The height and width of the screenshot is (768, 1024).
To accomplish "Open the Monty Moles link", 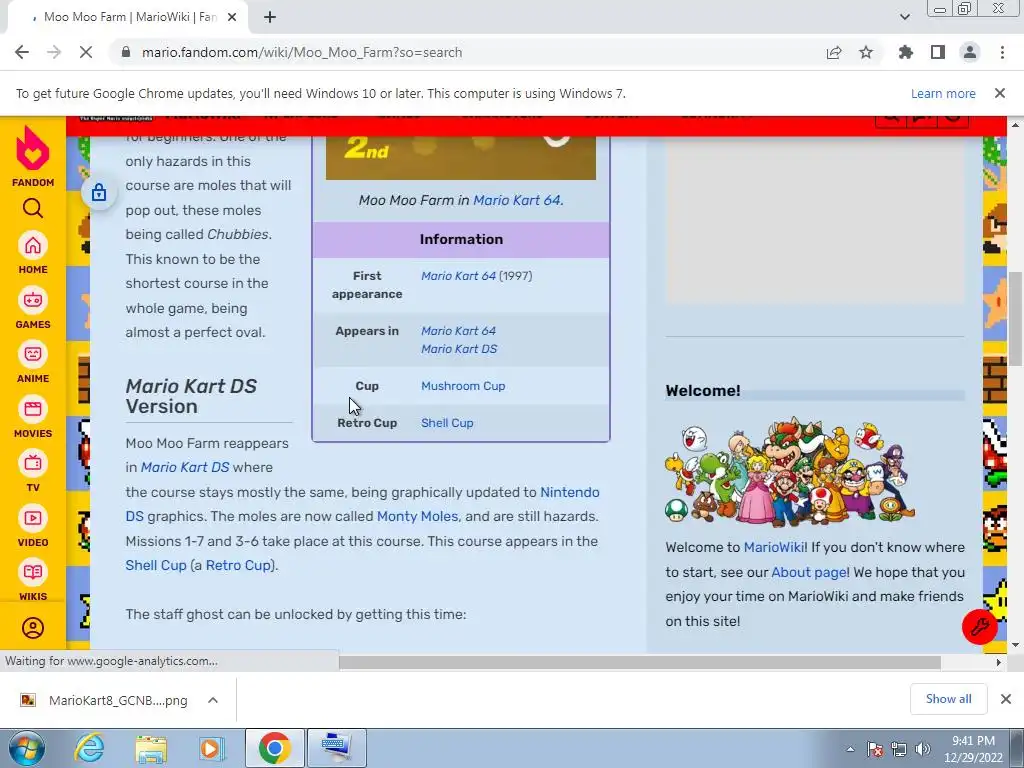I will (417, 517).
